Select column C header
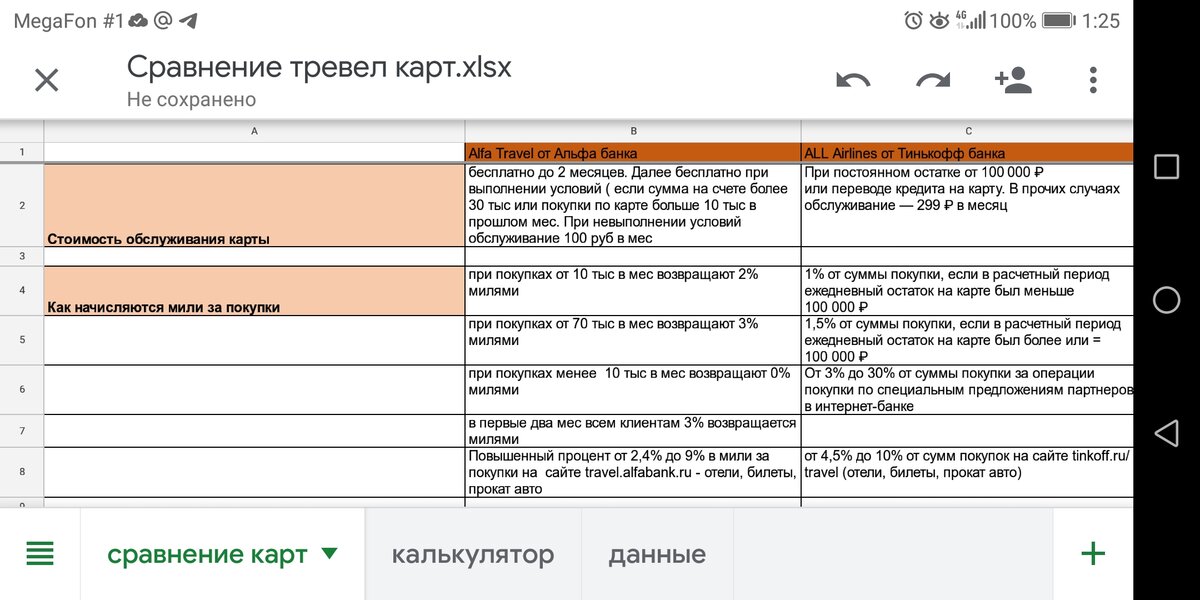 (968, 131)
